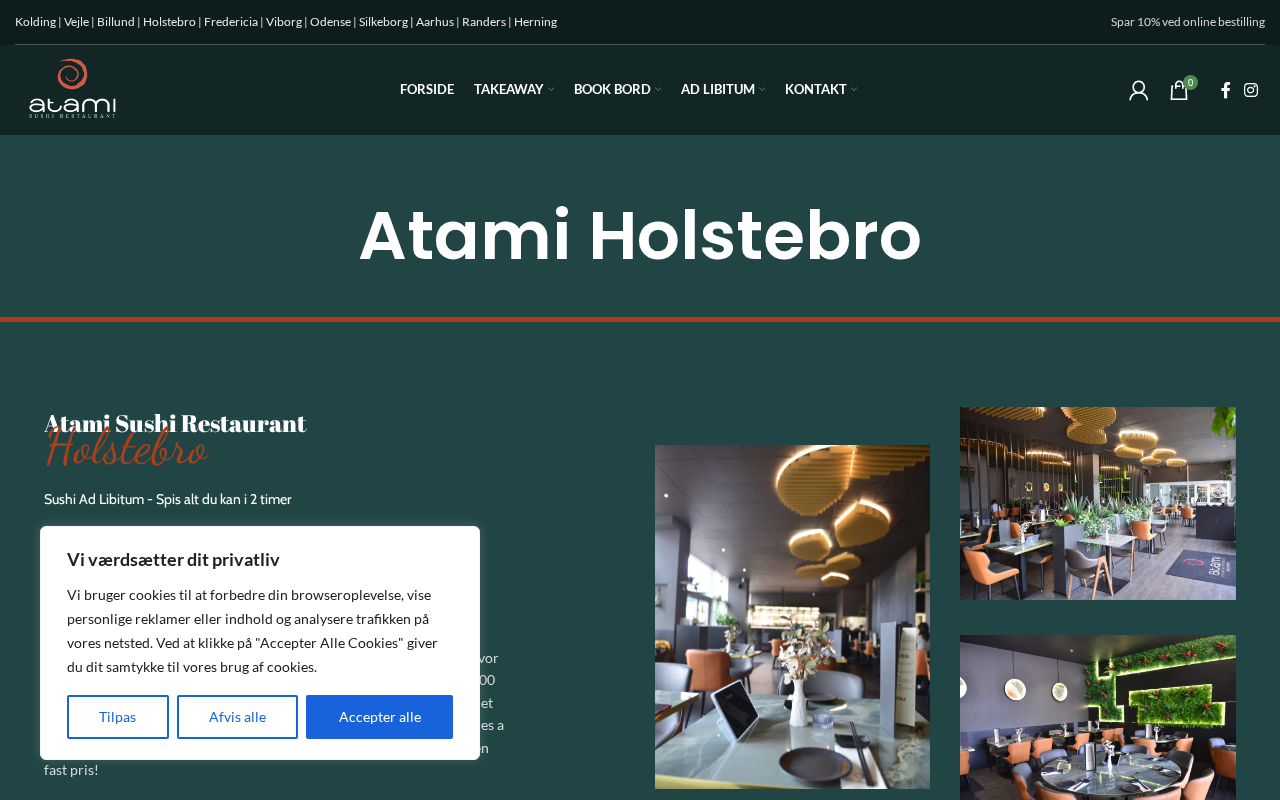
Task: Open the Book Bord menu item
Action: [612, 90]
